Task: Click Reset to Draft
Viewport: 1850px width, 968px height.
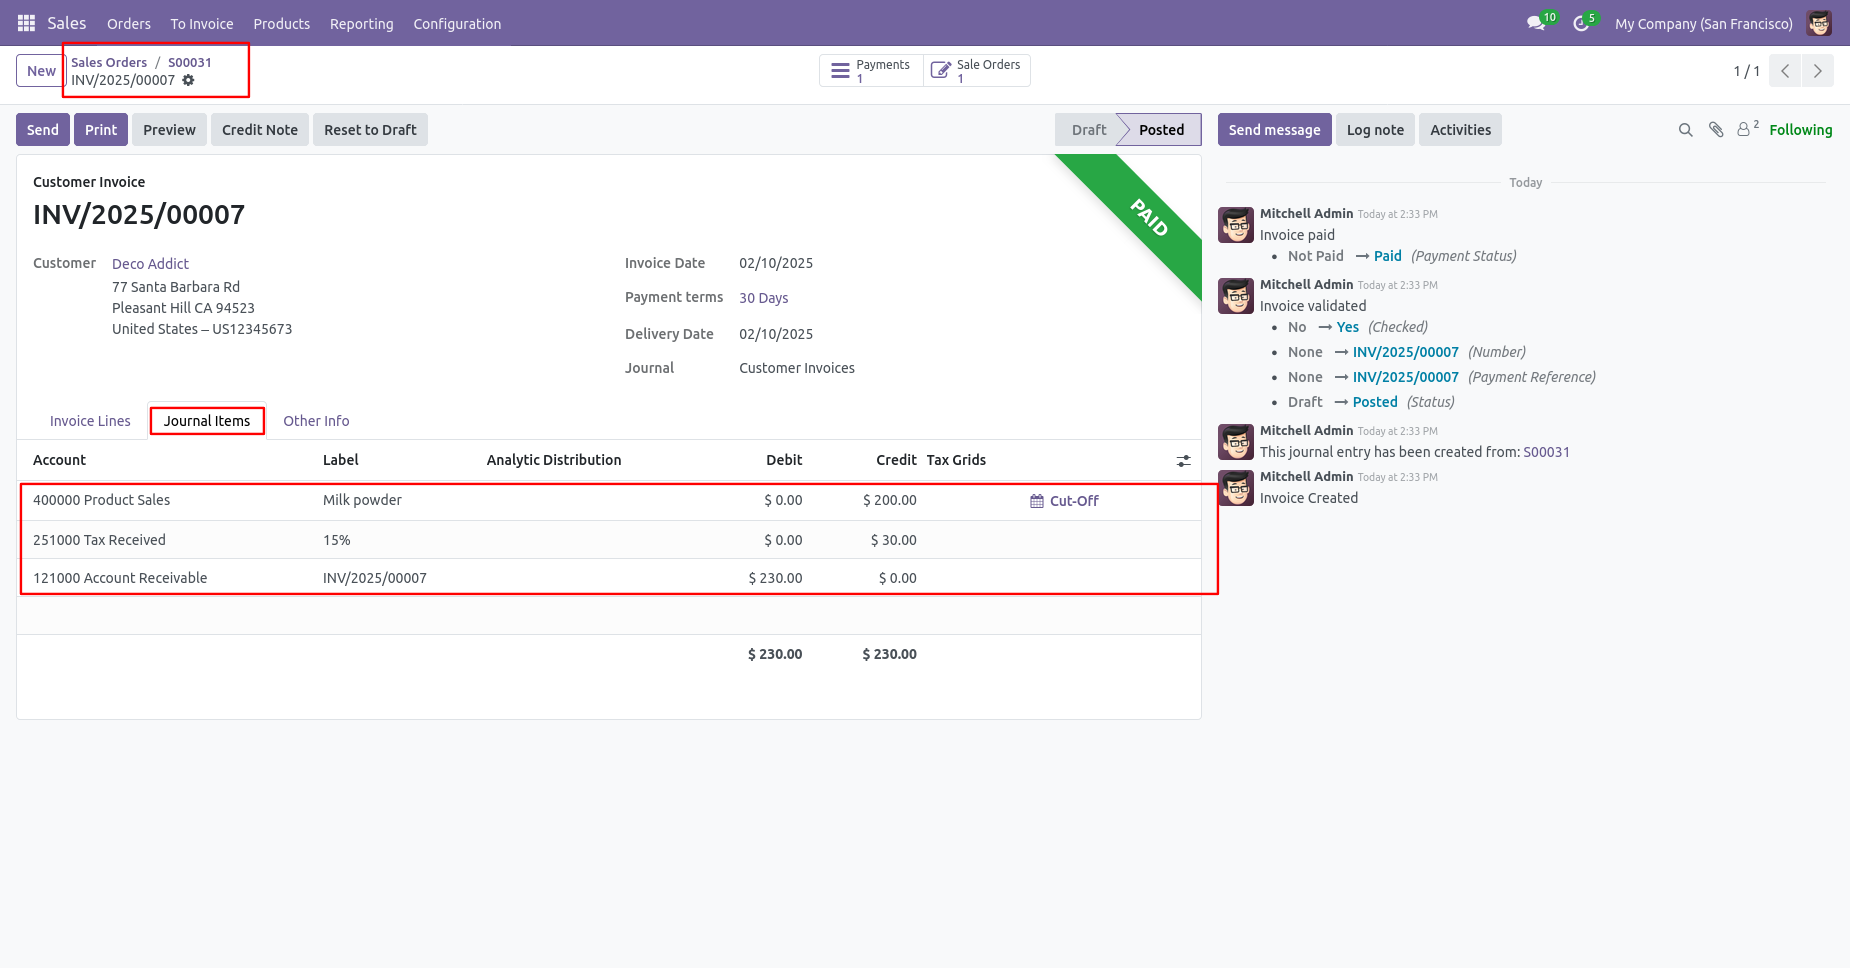Action: coord(370,130)
